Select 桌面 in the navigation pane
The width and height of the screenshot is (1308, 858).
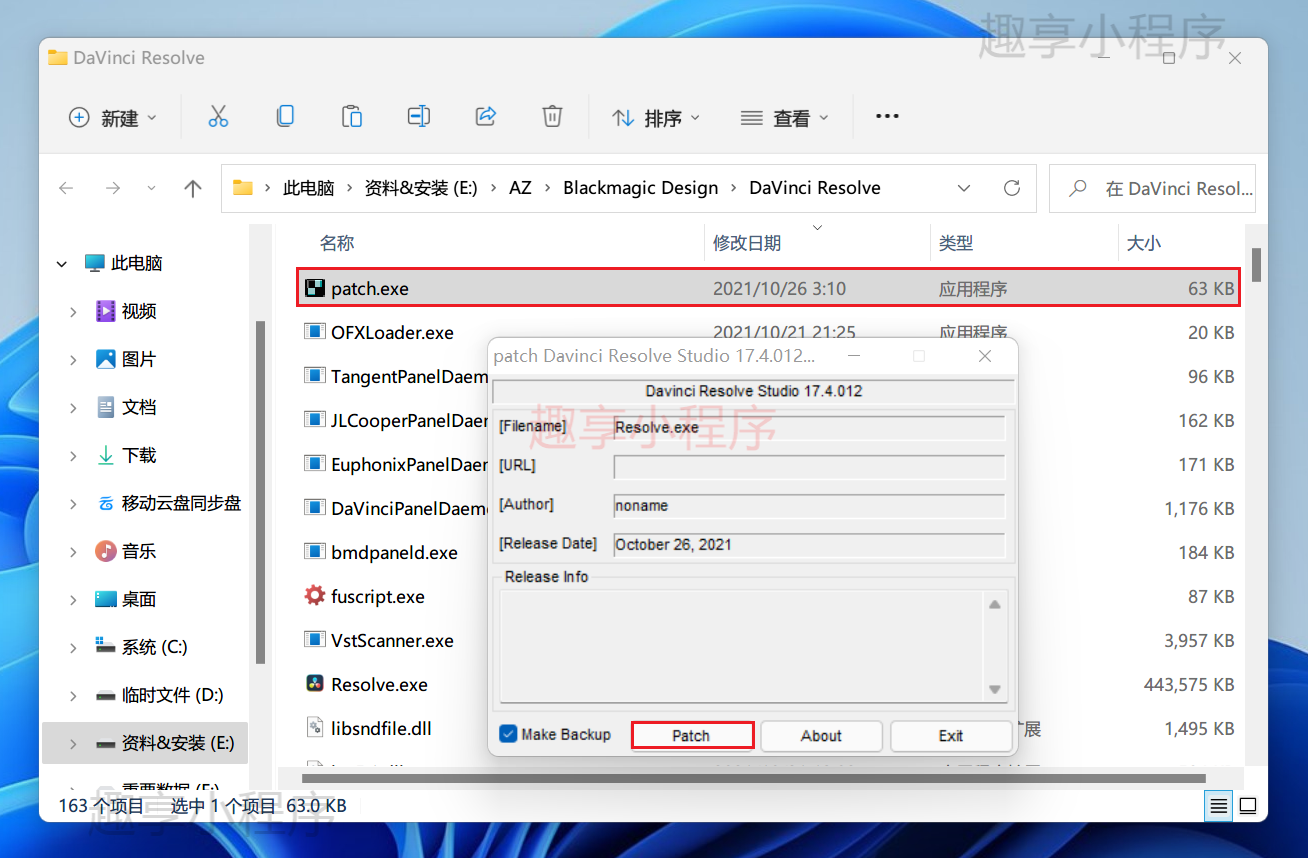point(139,599)
